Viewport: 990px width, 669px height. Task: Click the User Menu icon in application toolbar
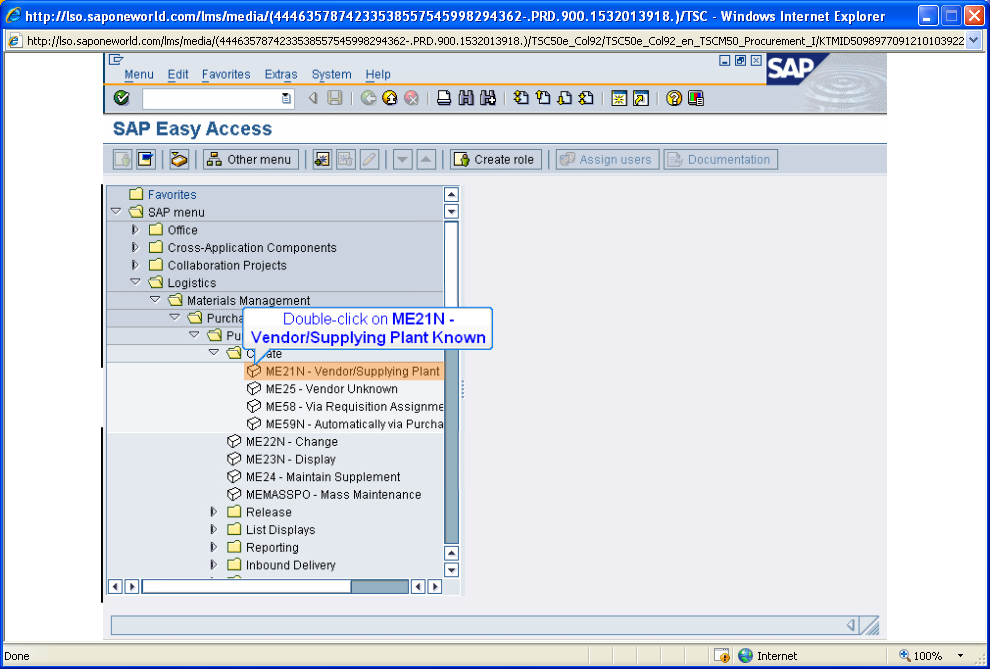click(122, 160)
